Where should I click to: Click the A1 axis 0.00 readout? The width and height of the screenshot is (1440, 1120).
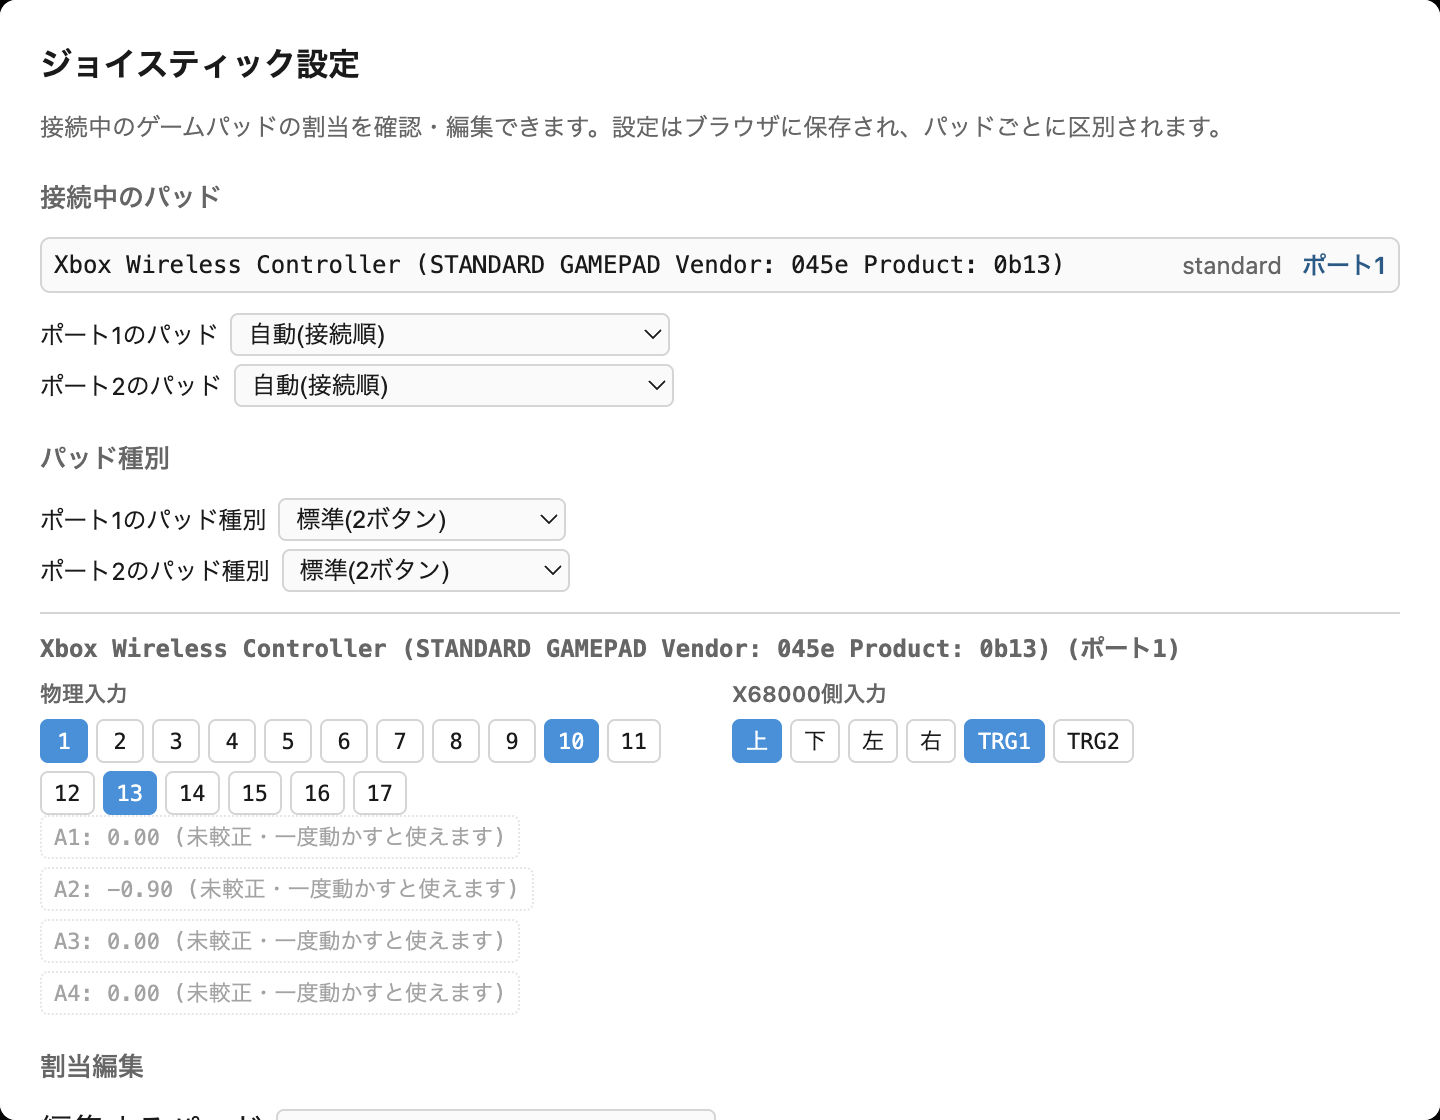(280, 837)
